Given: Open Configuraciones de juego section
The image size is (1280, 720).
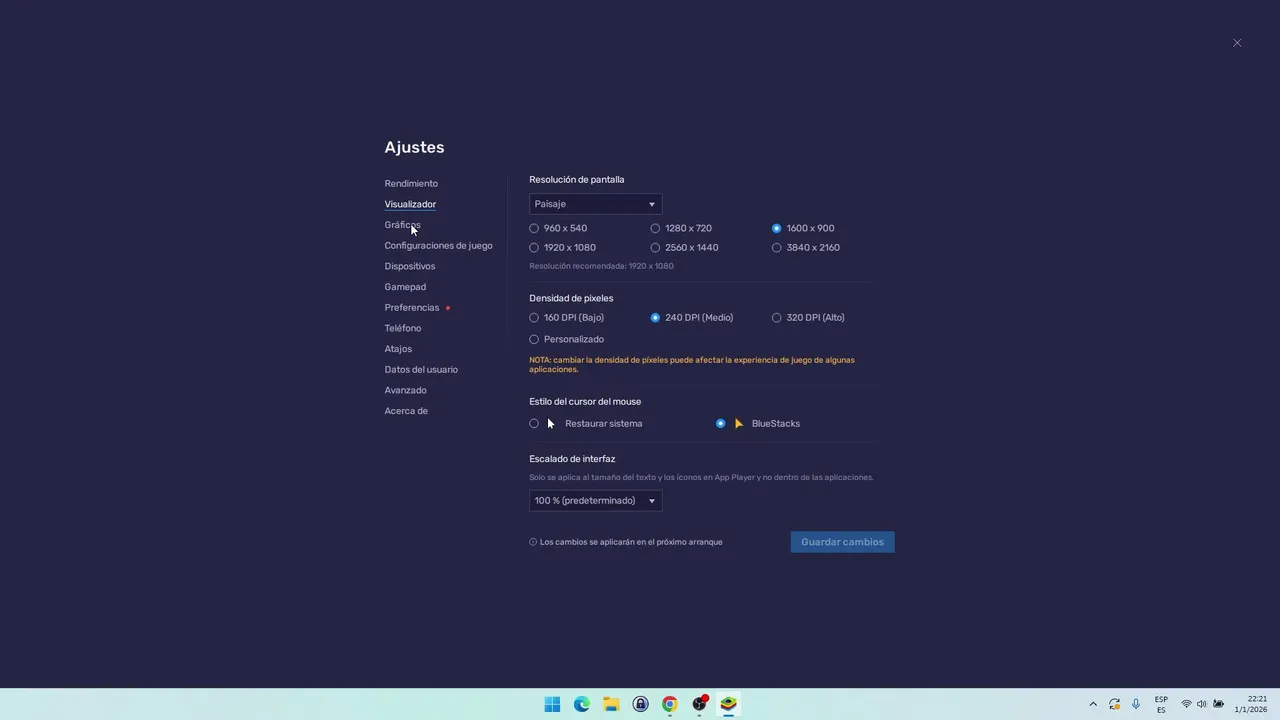Looking at the screenshot, I should click(x=438, y=246).
